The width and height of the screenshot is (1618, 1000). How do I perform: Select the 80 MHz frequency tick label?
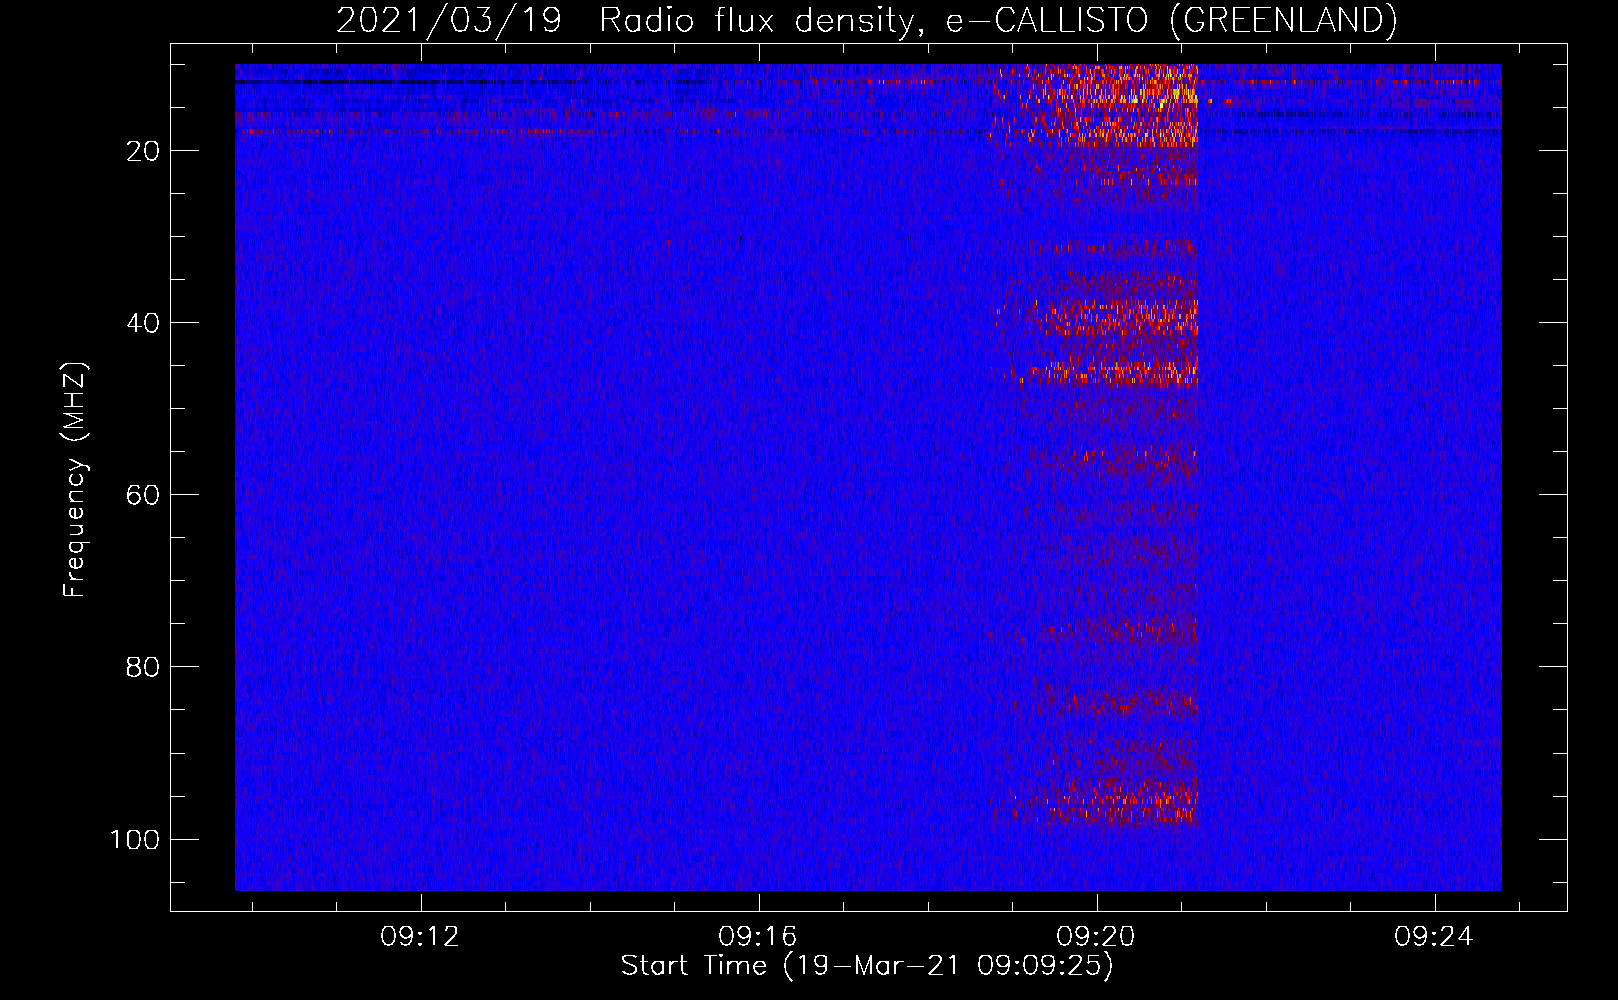pos(143,667)
